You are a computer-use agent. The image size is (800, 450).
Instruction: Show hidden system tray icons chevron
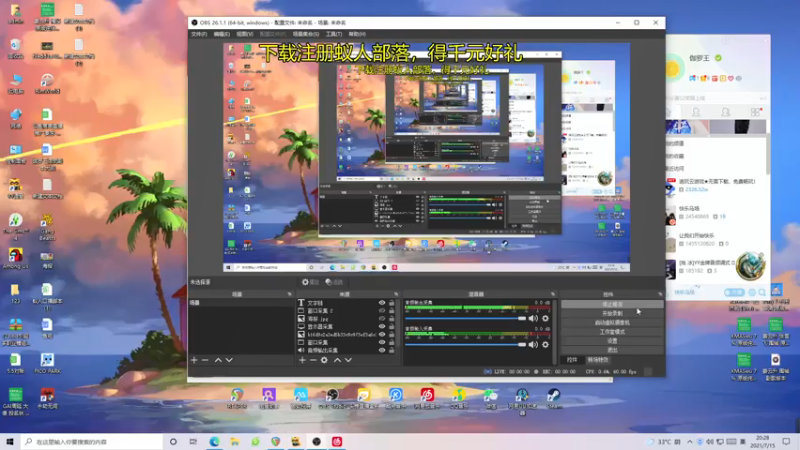click(690, 442)
